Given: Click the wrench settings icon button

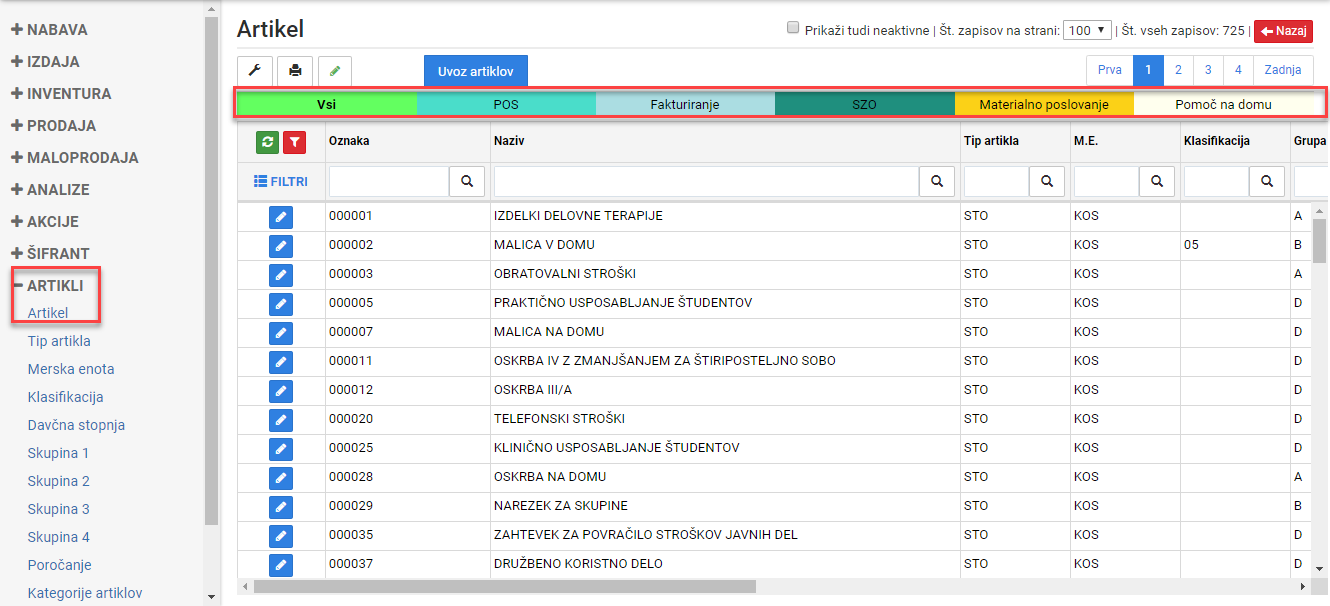Looking at the screenshot, I should pyautogui.click(x=254, y=71).
